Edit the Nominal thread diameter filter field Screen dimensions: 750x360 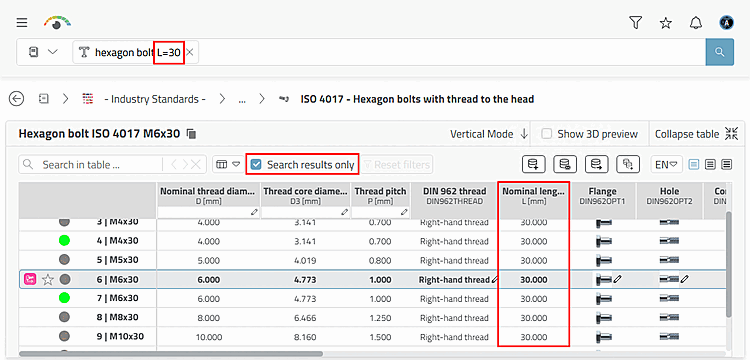coord(209,212)
